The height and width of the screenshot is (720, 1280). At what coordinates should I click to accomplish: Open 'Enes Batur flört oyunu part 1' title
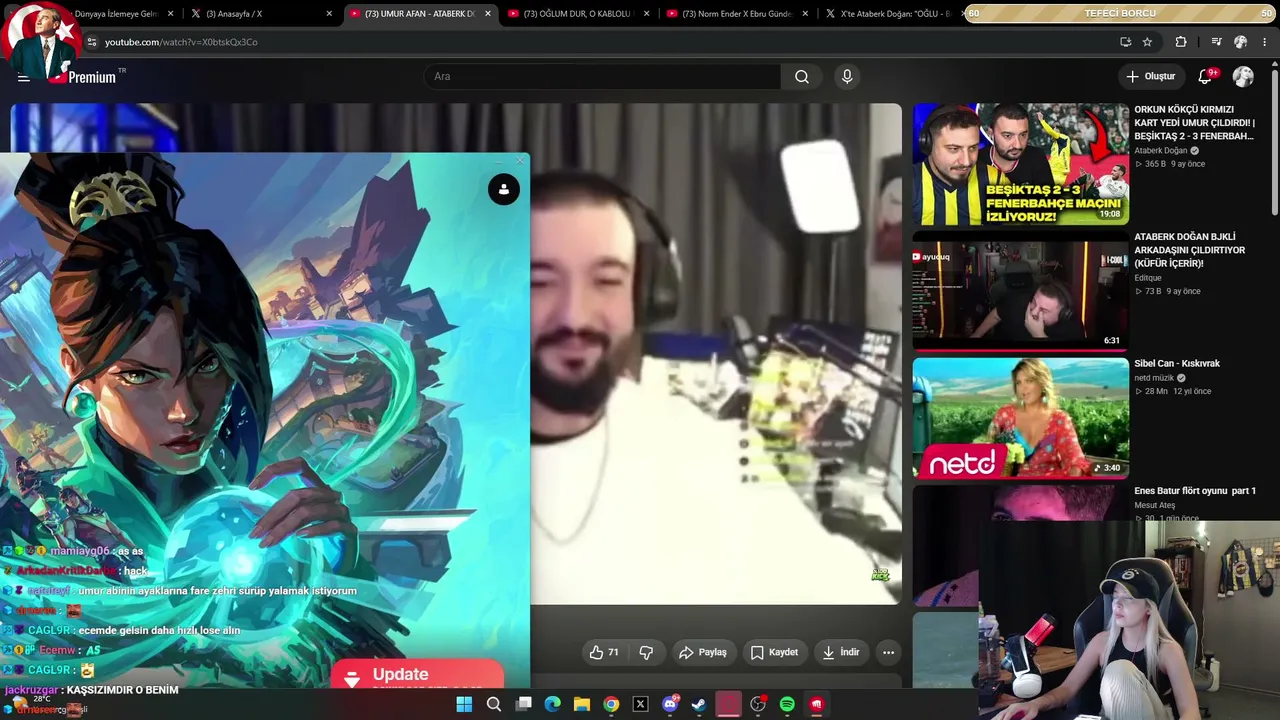coord(1195,491)
